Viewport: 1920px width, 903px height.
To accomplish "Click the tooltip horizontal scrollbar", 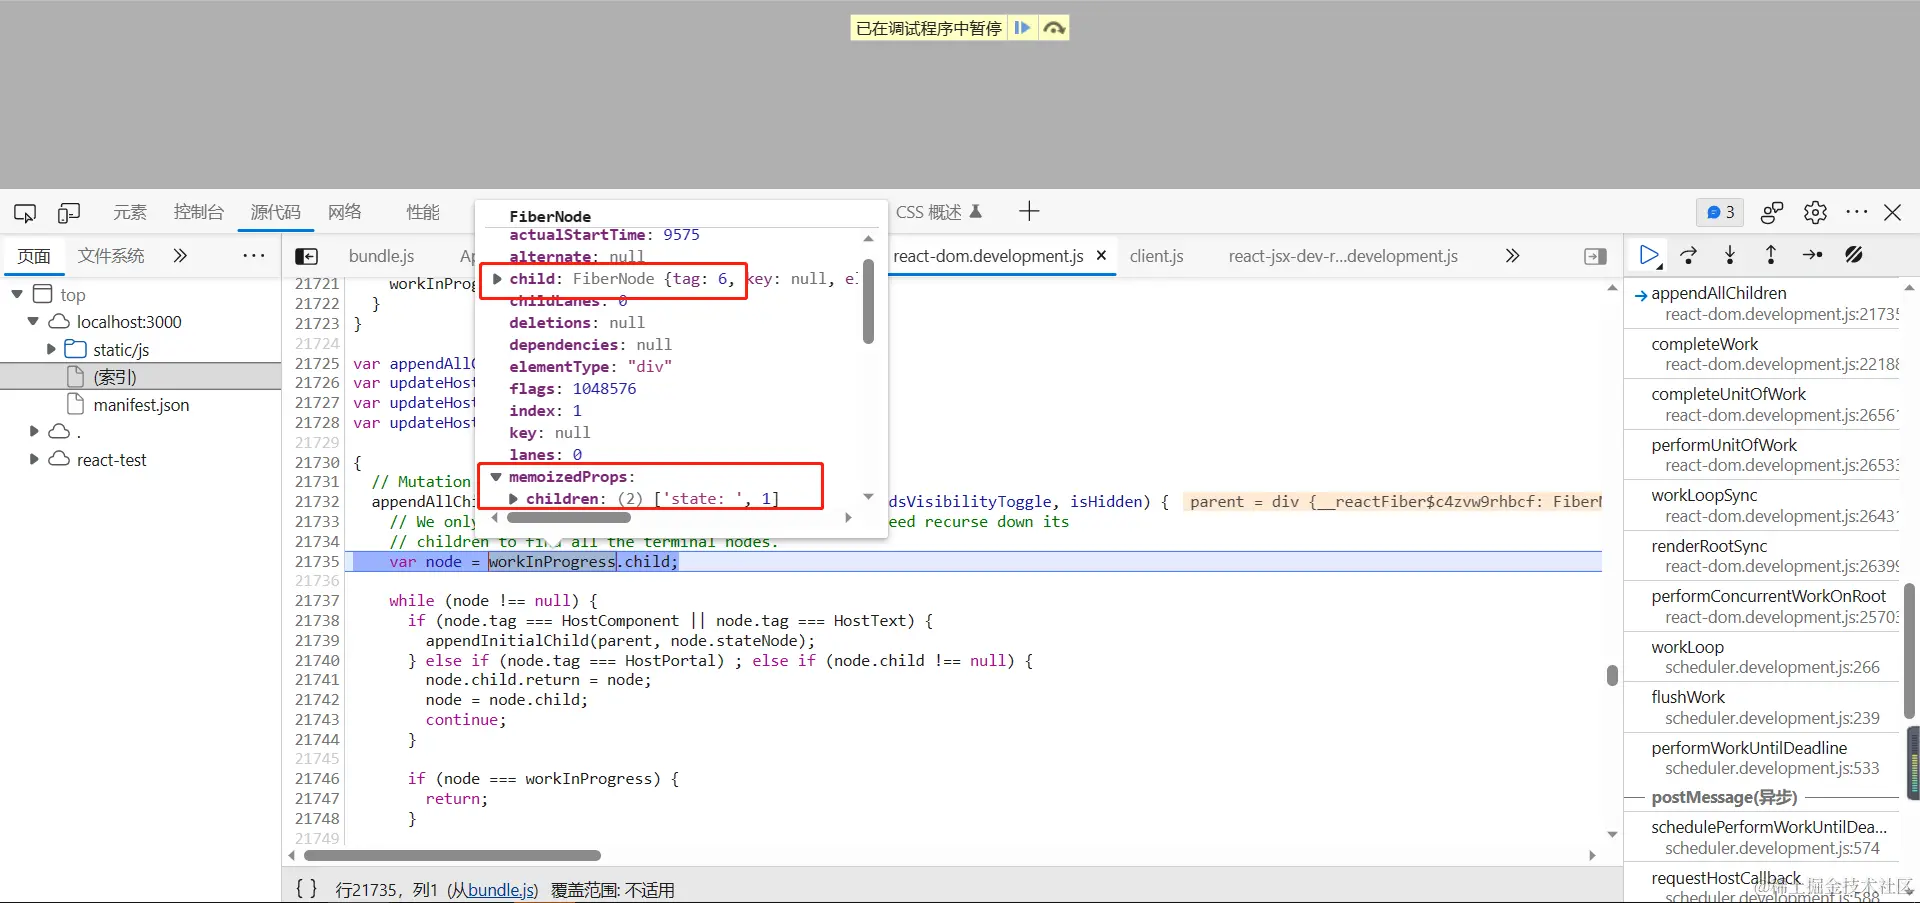I will coord(569,518).
